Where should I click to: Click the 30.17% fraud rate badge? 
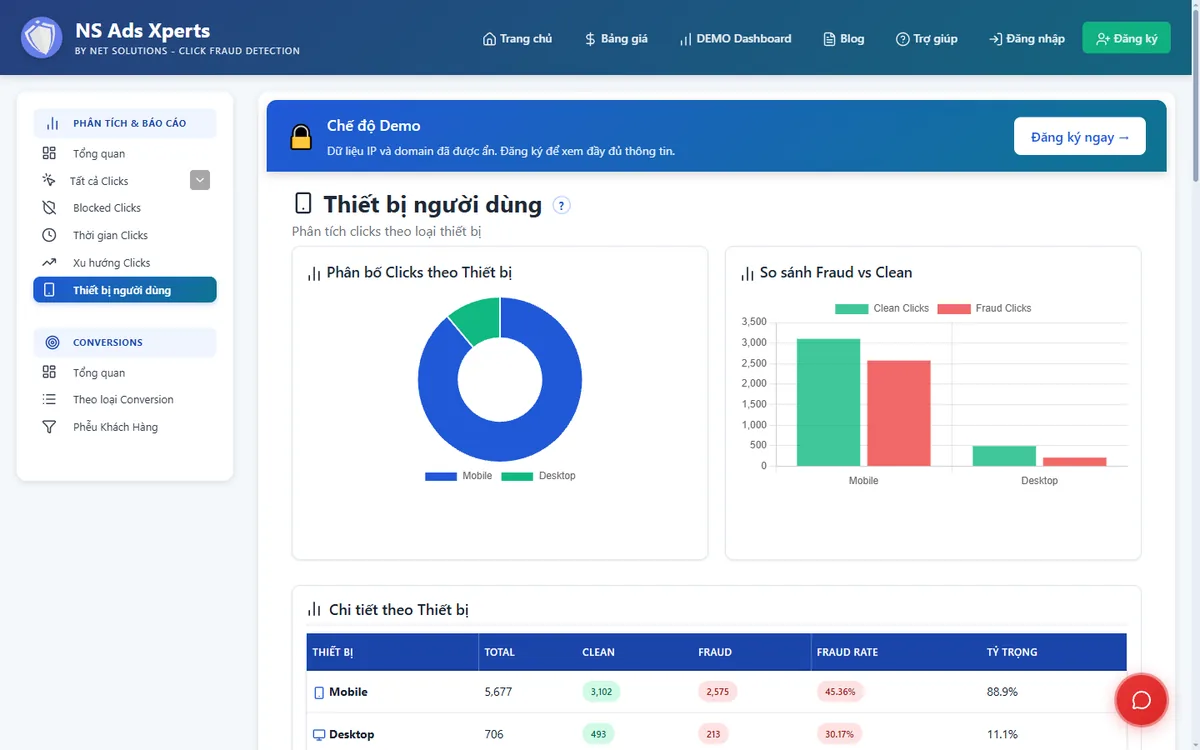[841, 734]
